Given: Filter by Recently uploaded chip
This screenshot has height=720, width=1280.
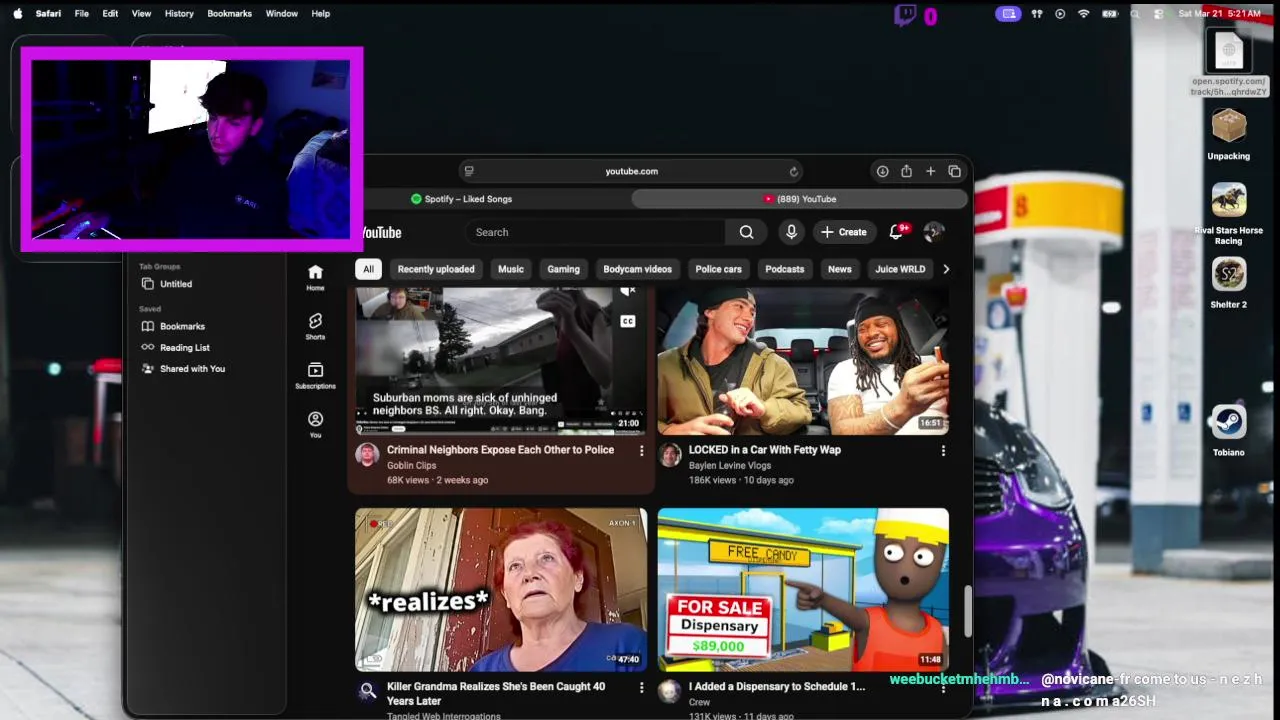Looking at the screenshot, I should [x=436, y=269].
